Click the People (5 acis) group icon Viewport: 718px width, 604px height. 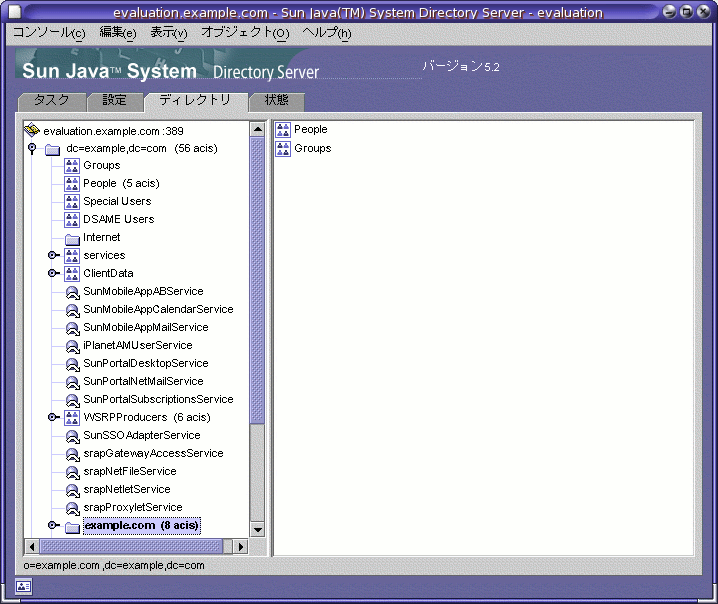(x=72, y=184)
